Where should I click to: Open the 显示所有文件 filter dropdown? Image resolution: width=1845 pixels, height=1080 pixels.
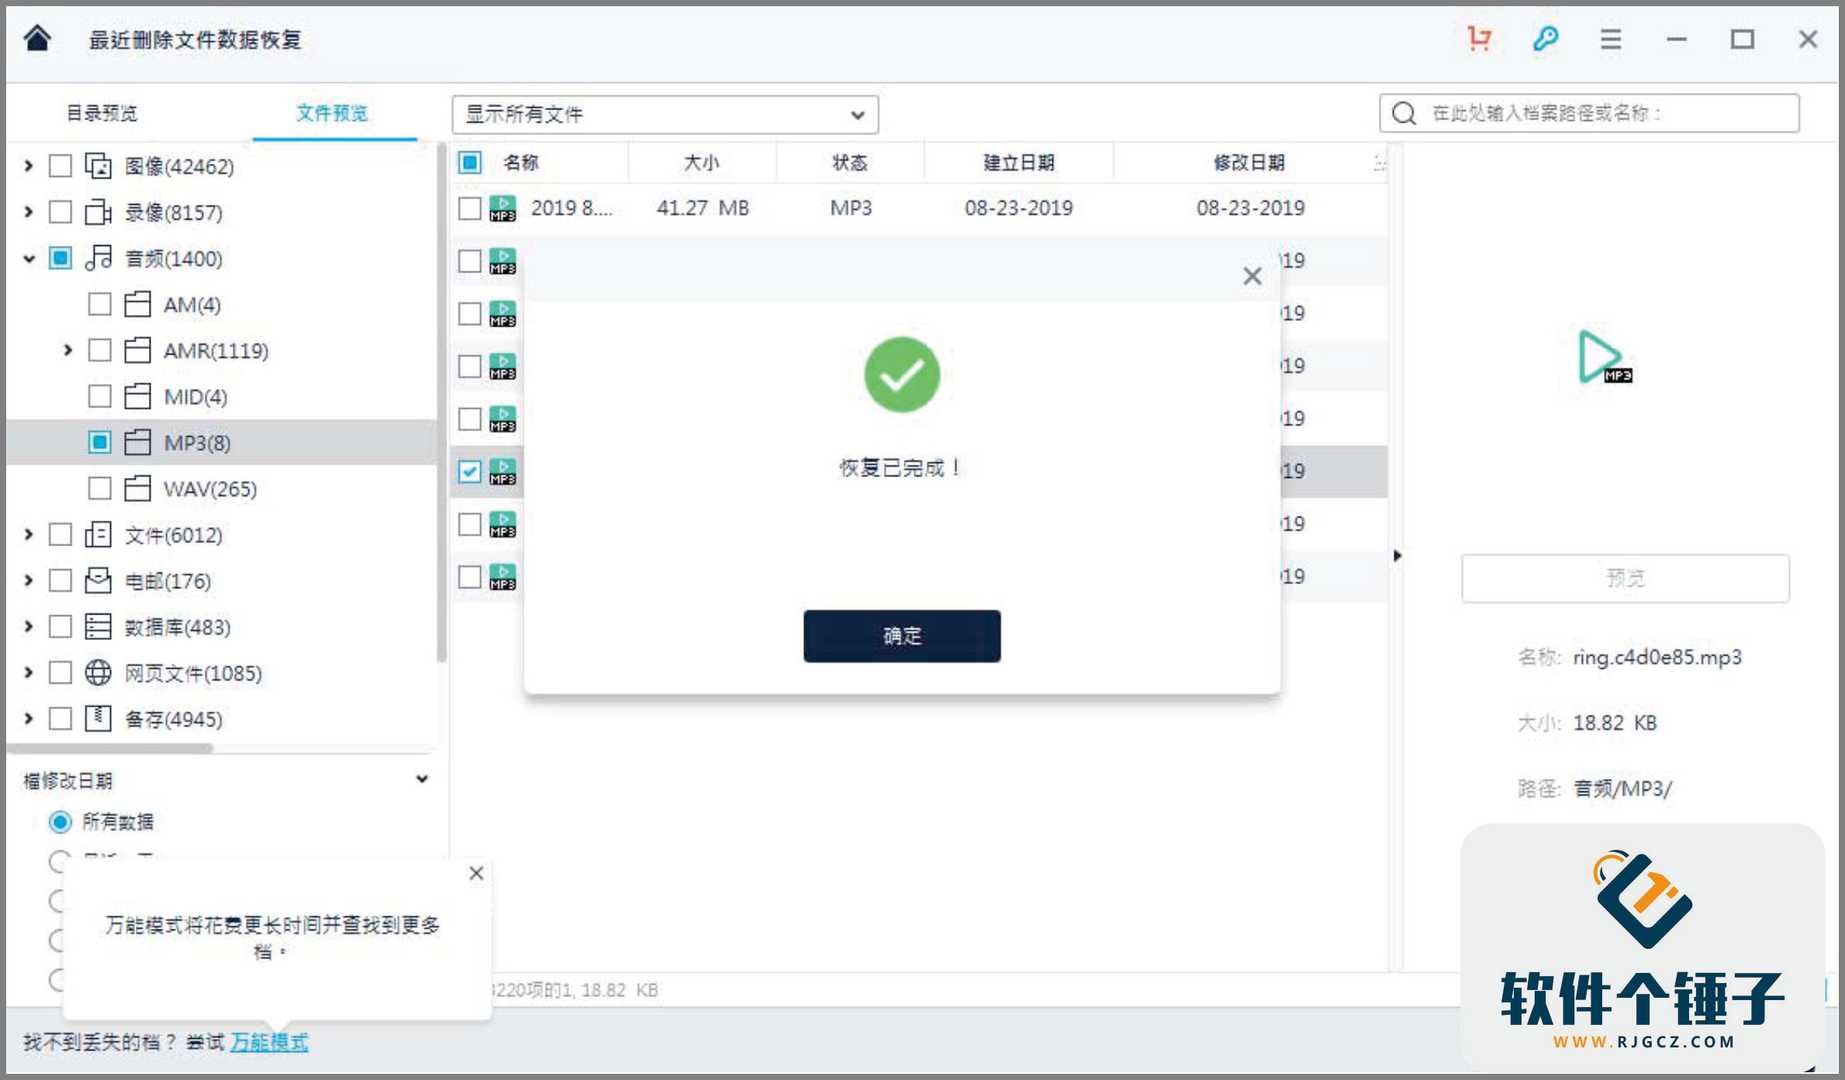click(664, 114)
